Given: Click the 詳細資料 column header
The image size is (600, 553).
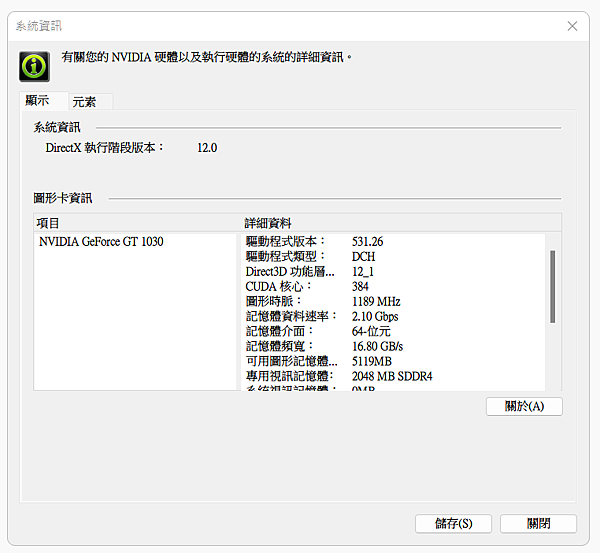Looking at the screenshot, I should point(268,223).
